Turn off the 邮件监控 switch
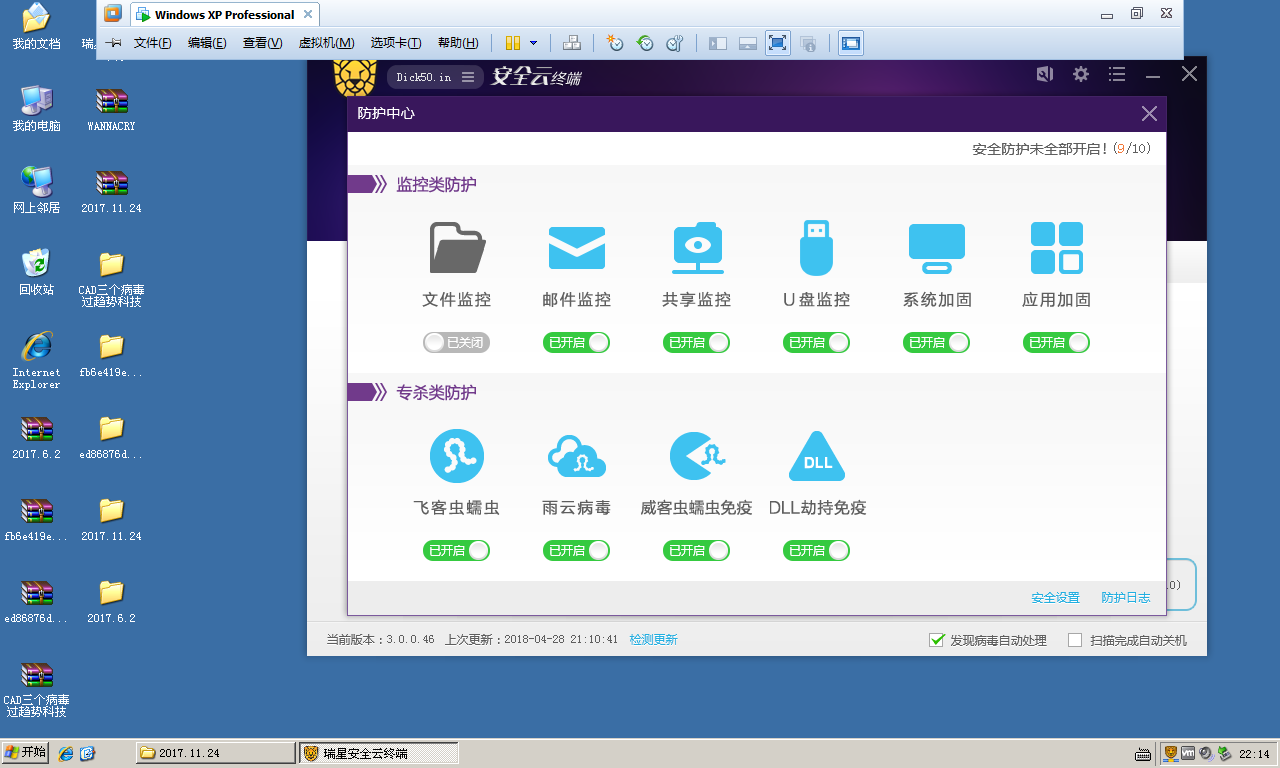Image resolution: width=1280 pixels, height=768 pixels. (x=577, y=343)
